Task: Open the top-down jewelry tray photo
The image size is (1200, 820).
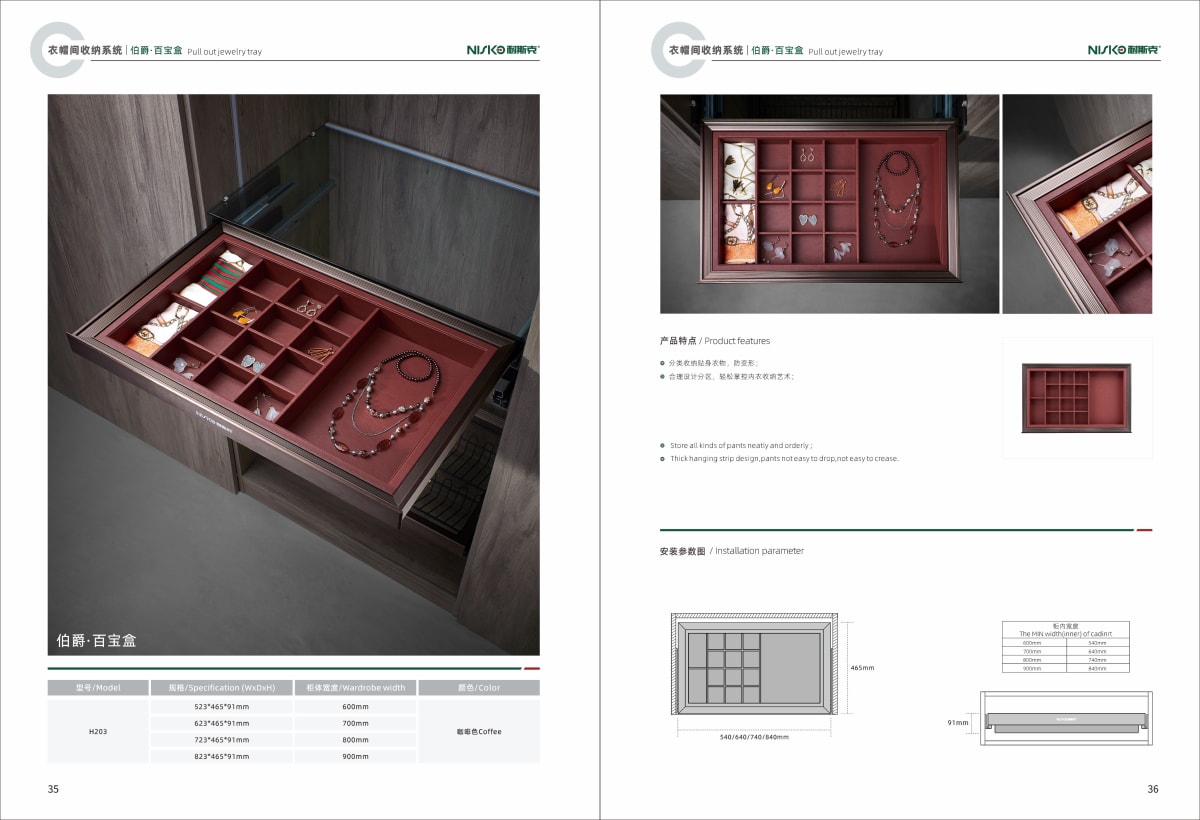Action: (829, 204)
